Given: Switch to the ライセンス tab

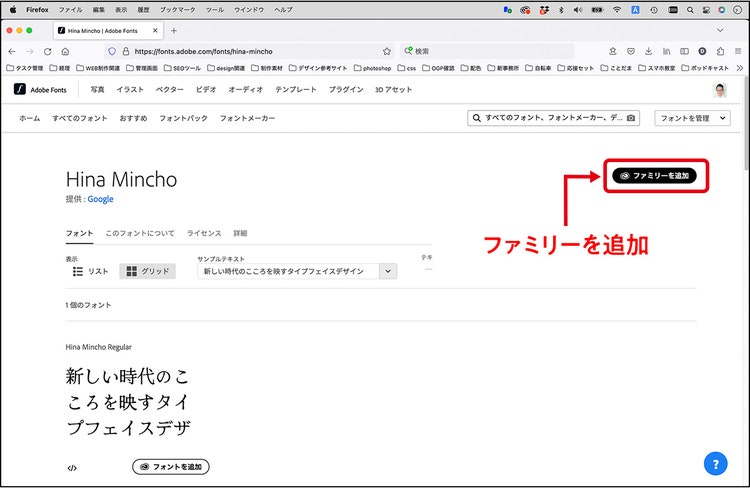Looking at the screenshot, I should [204, 233].
